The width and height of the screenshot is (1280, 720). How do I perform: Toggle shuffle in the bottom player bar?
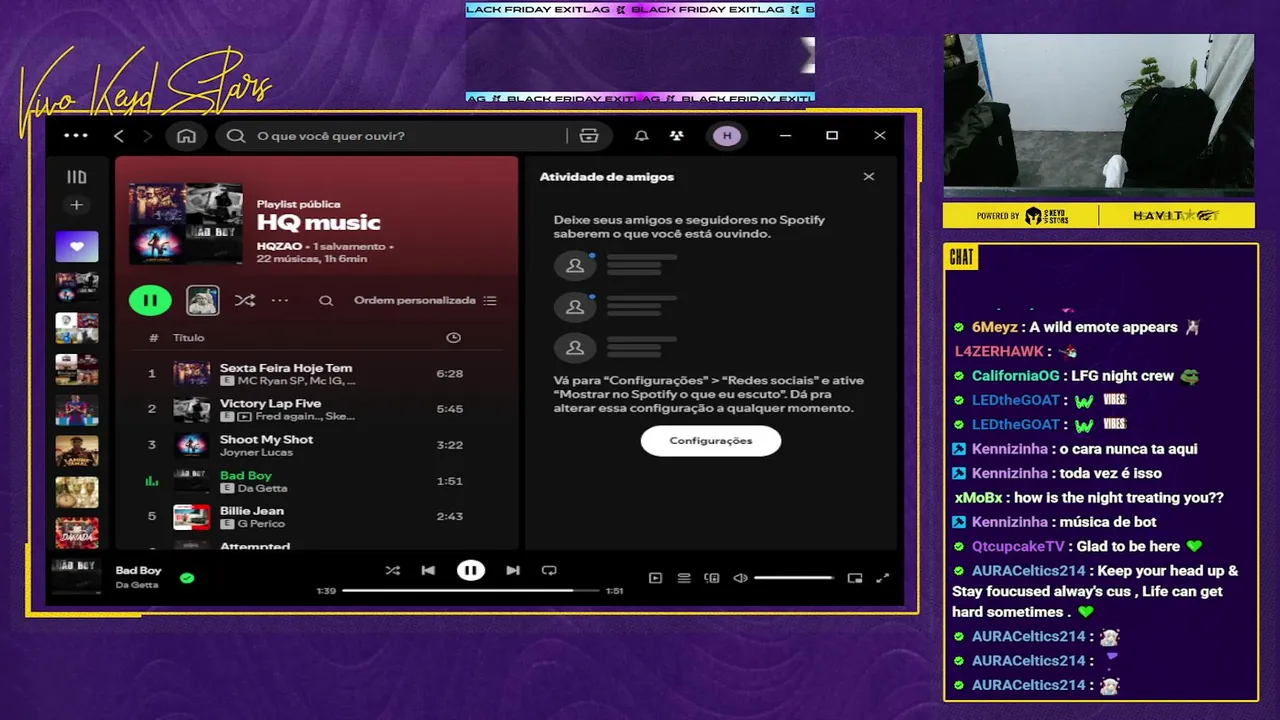click(x=392, y=570)
